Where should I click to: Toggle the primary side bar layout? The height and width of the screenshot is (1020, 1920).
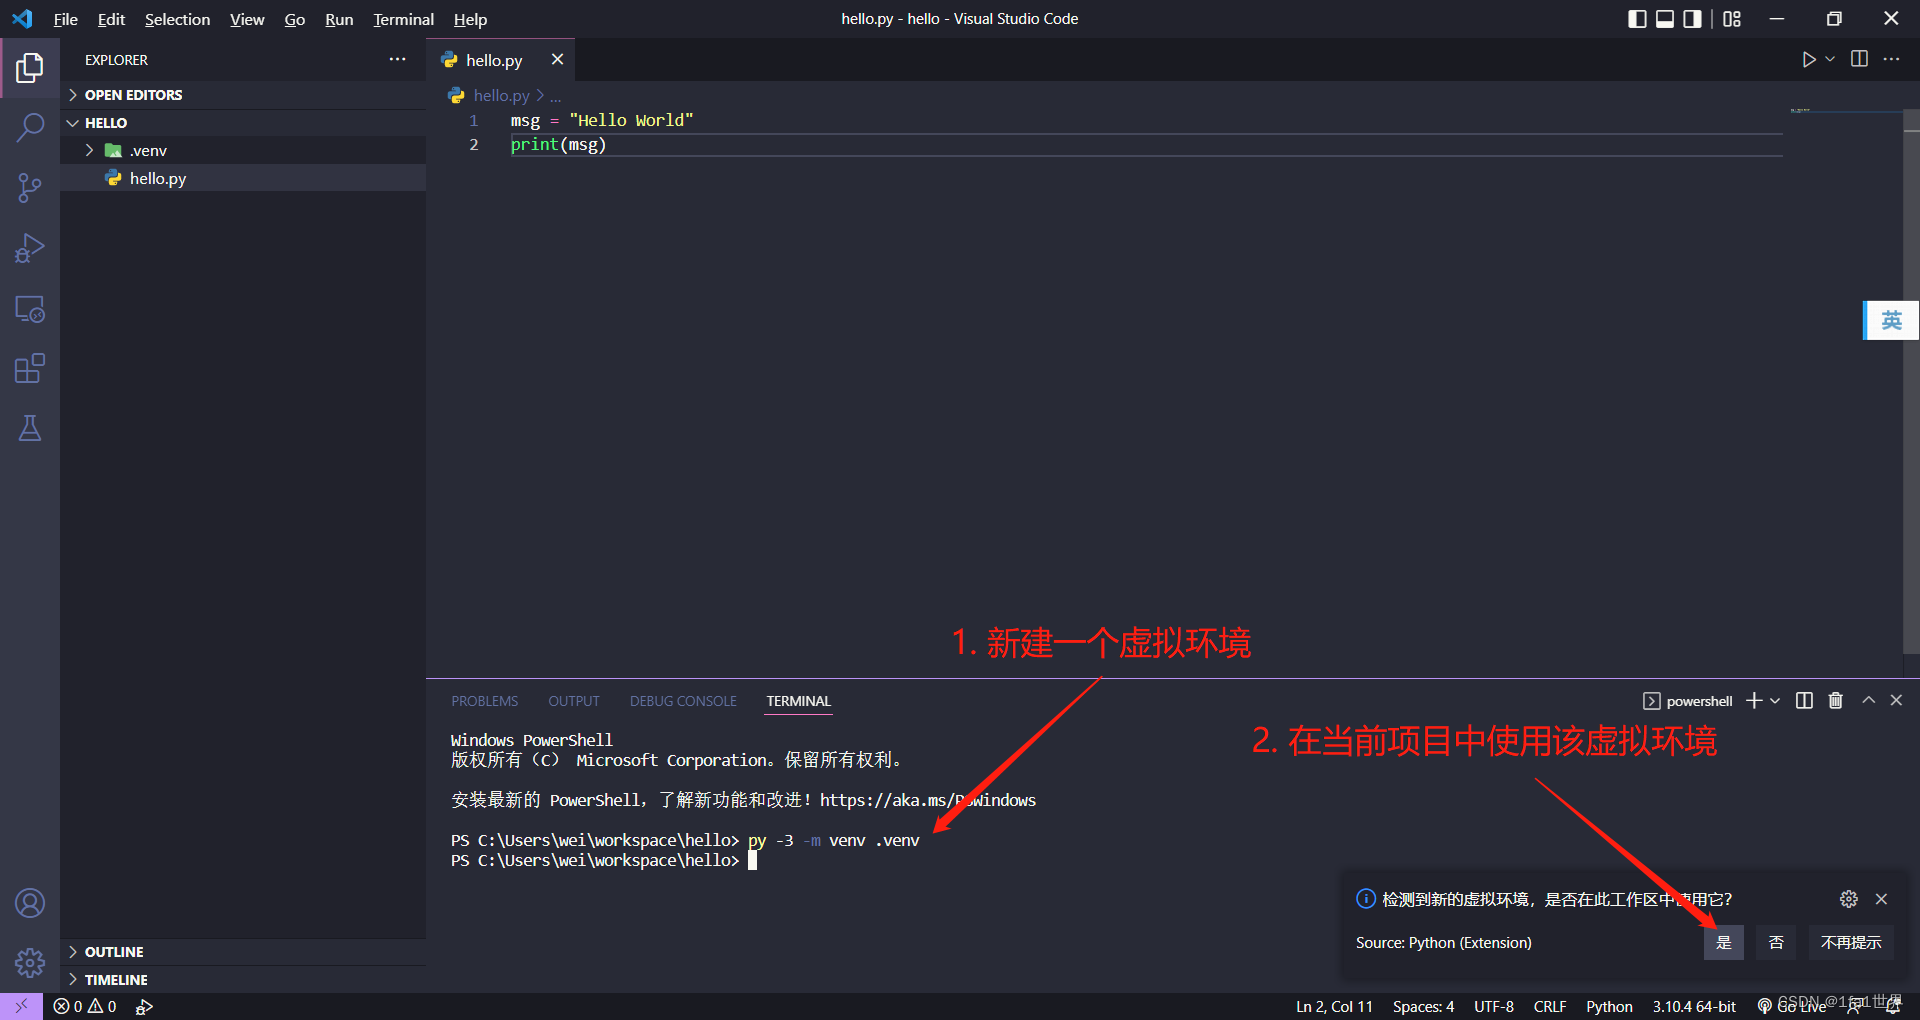click(x=1637, y=19)
